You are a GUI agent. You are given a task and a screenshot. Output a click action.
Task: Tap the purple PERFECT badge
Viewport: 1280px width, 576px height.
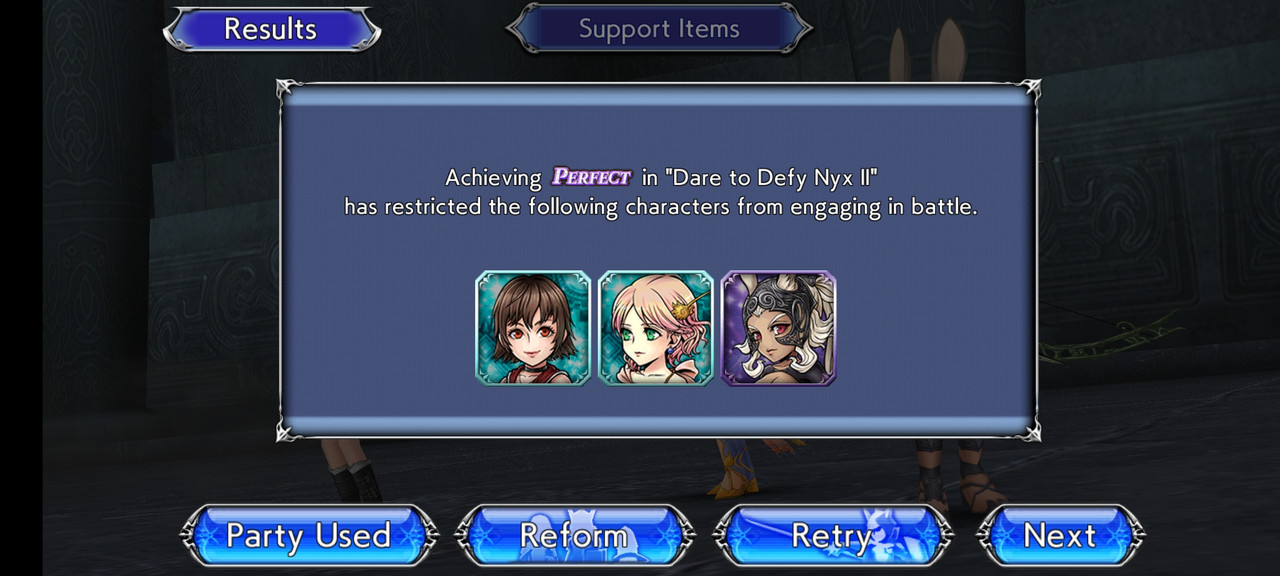(x=591, y=178)
